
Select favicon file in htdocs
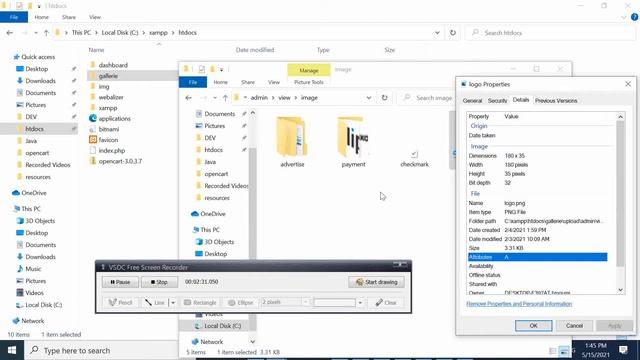tap(108, 140)
